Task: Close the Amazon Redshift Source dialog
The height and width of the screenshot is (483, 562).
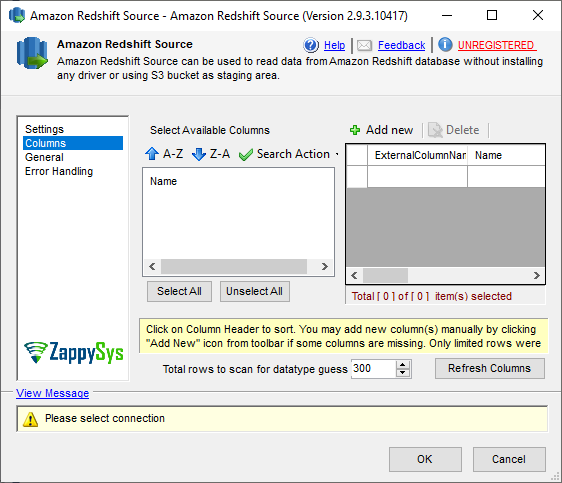Action: pos(538,15)
